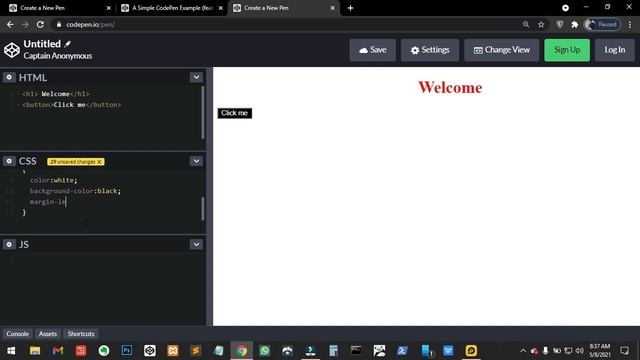Click the button tag line in HTML editor
This screenshot has height=360, width=640.
[x=72, y=104]
